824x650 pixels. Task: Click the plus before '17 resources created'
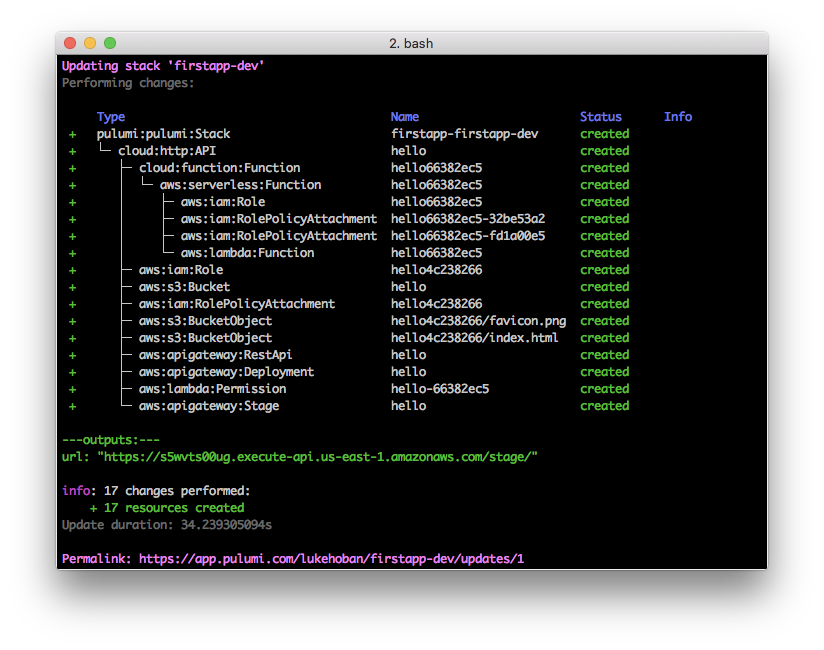(93, 508)
